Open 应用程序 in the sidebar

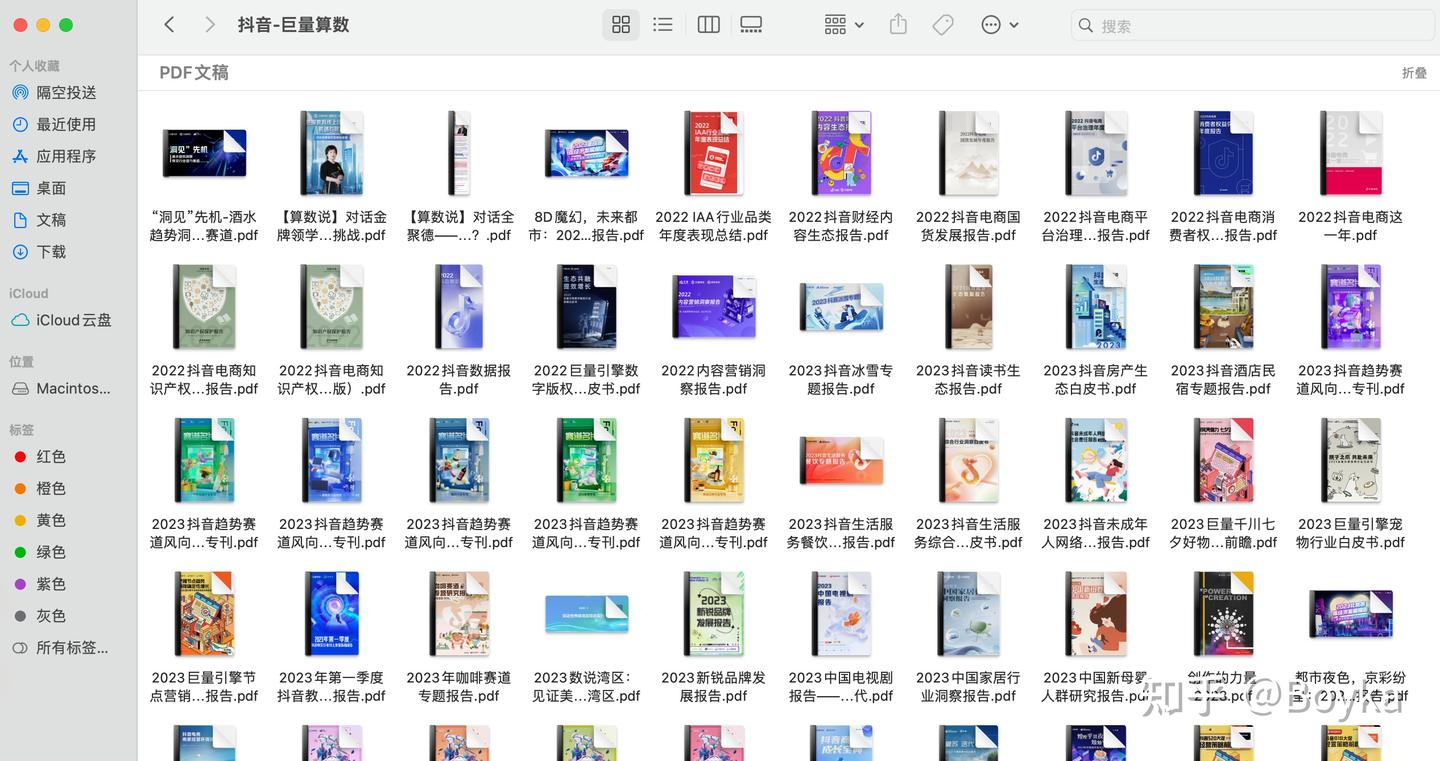tap(68, 156)
